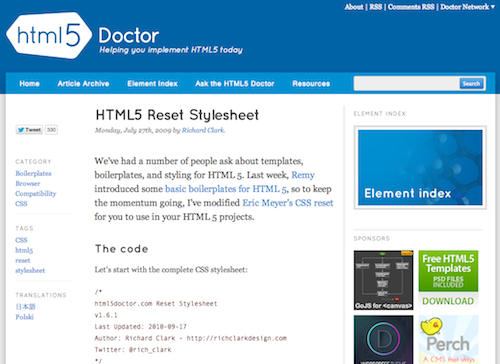
Task: Click the Search button
Action: (471, 83)
